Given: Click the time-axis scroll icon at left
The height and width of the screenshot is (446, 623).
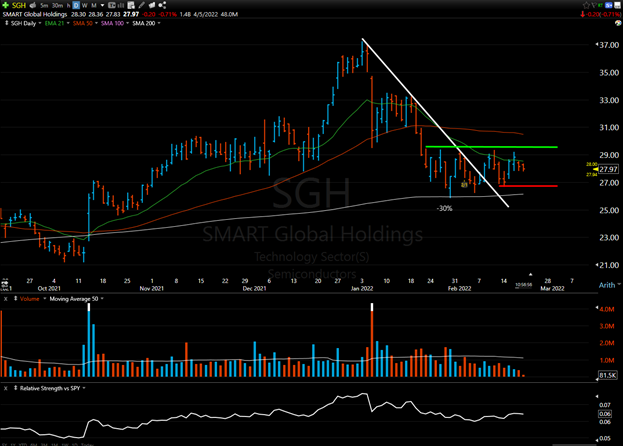Looking at the screenshot, I should [5, 284].
